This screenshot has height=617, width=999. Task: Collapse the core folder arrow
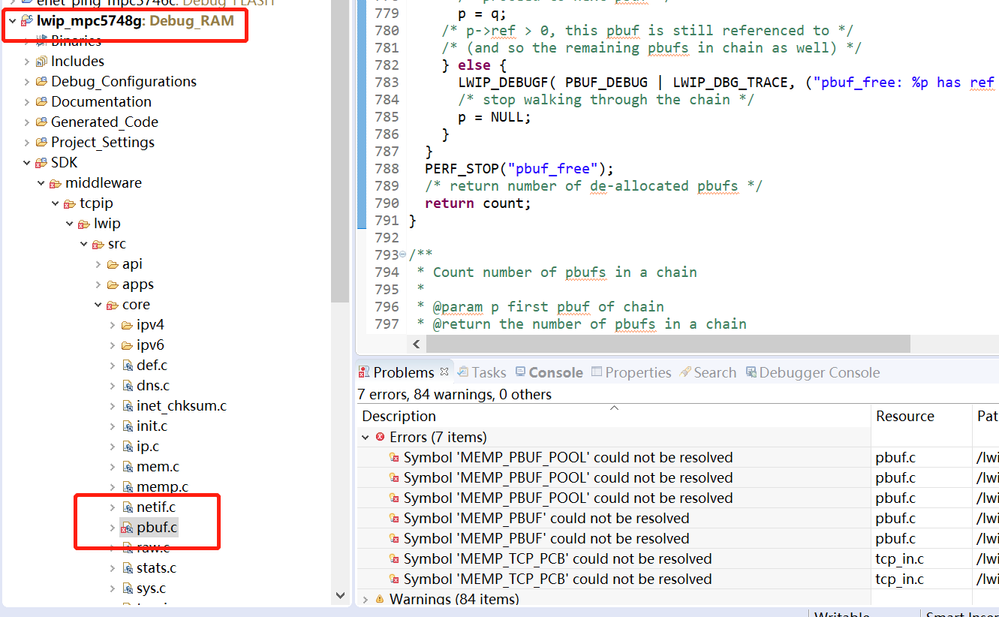(98, 305)
